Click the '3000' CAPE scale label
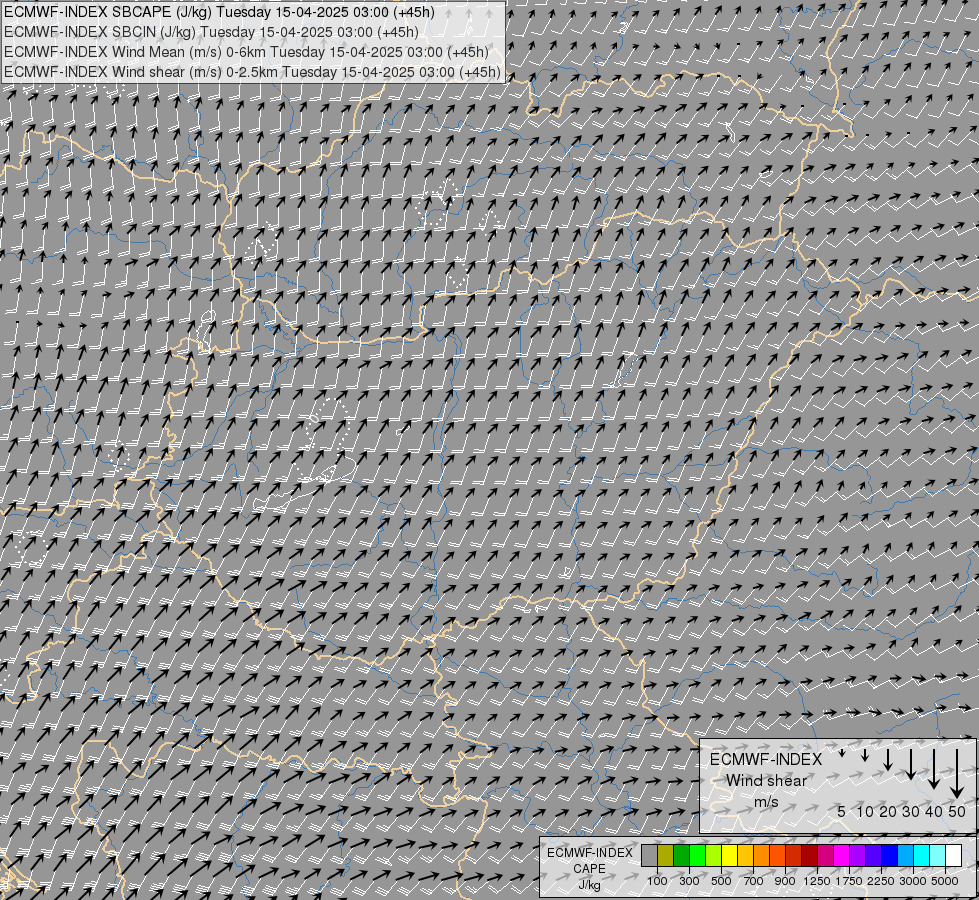 (x=913, y=881)
